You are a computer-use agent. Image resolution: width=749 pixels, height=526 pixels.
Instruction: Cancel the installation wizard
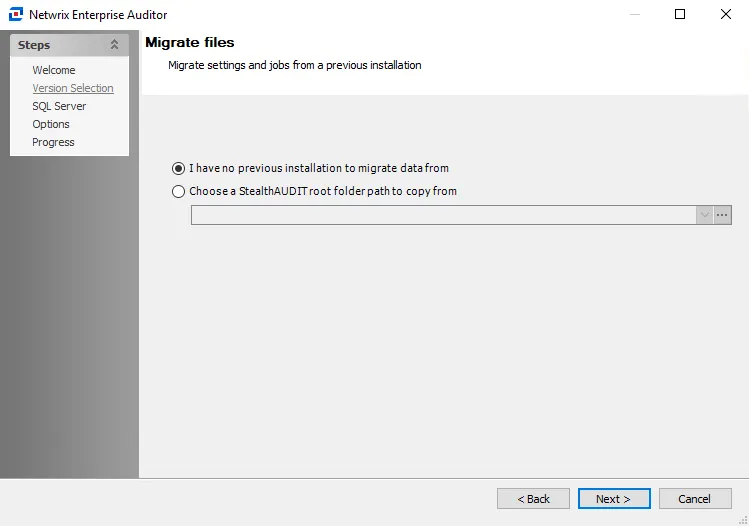(x=695, y=499)
